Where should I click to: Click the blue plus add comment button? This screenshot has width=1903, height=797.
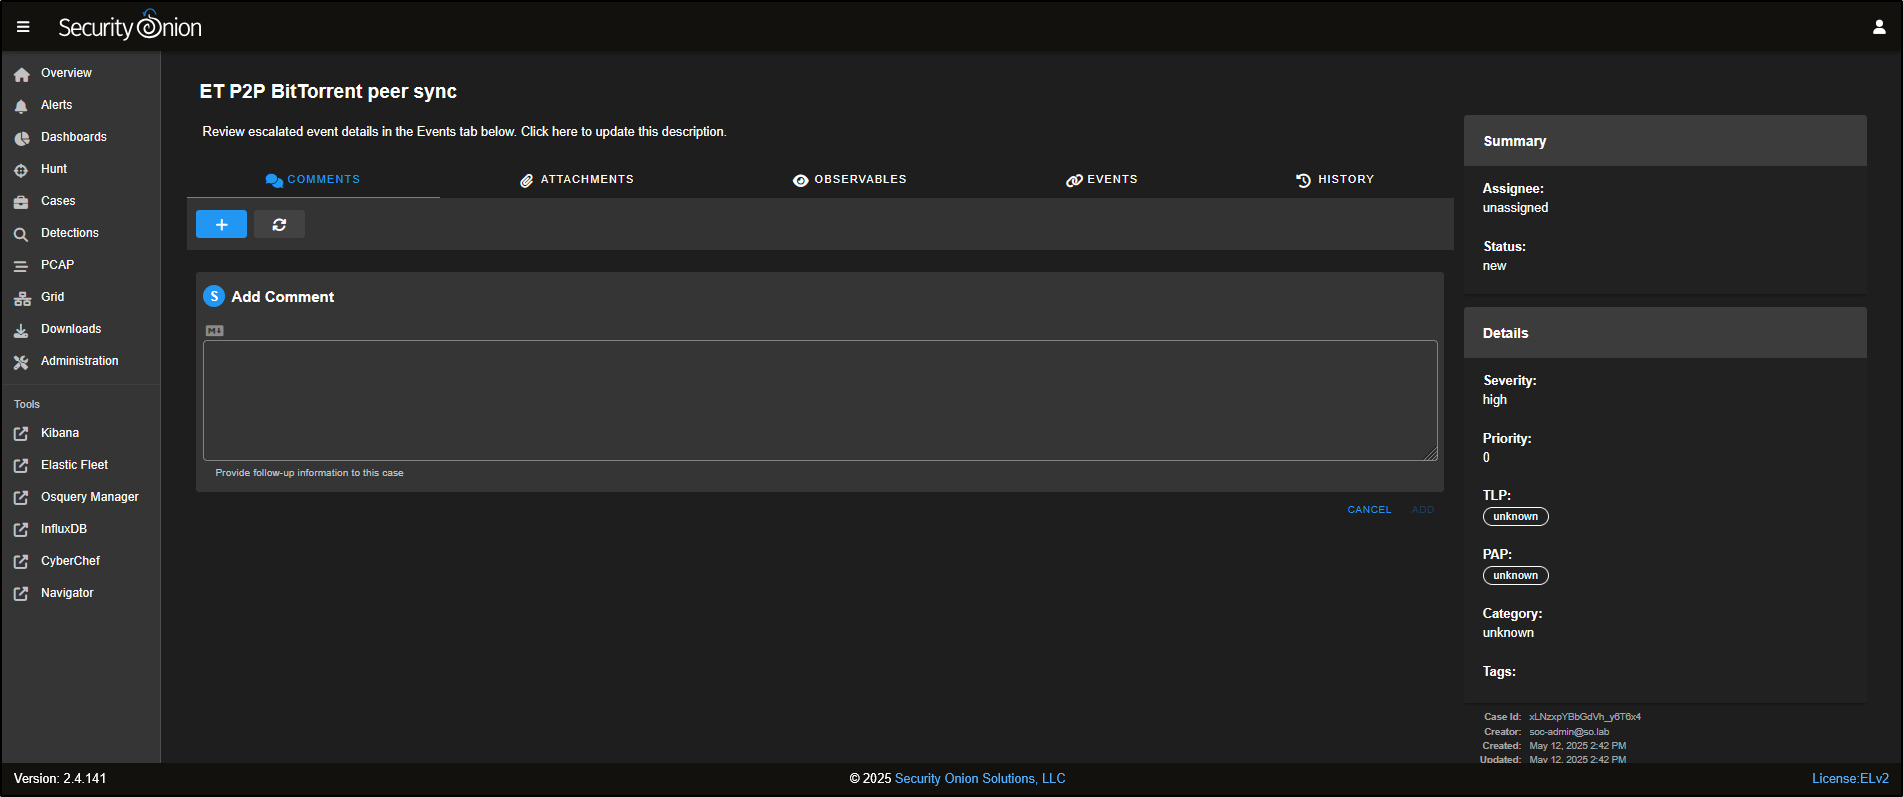pos(221,225)
